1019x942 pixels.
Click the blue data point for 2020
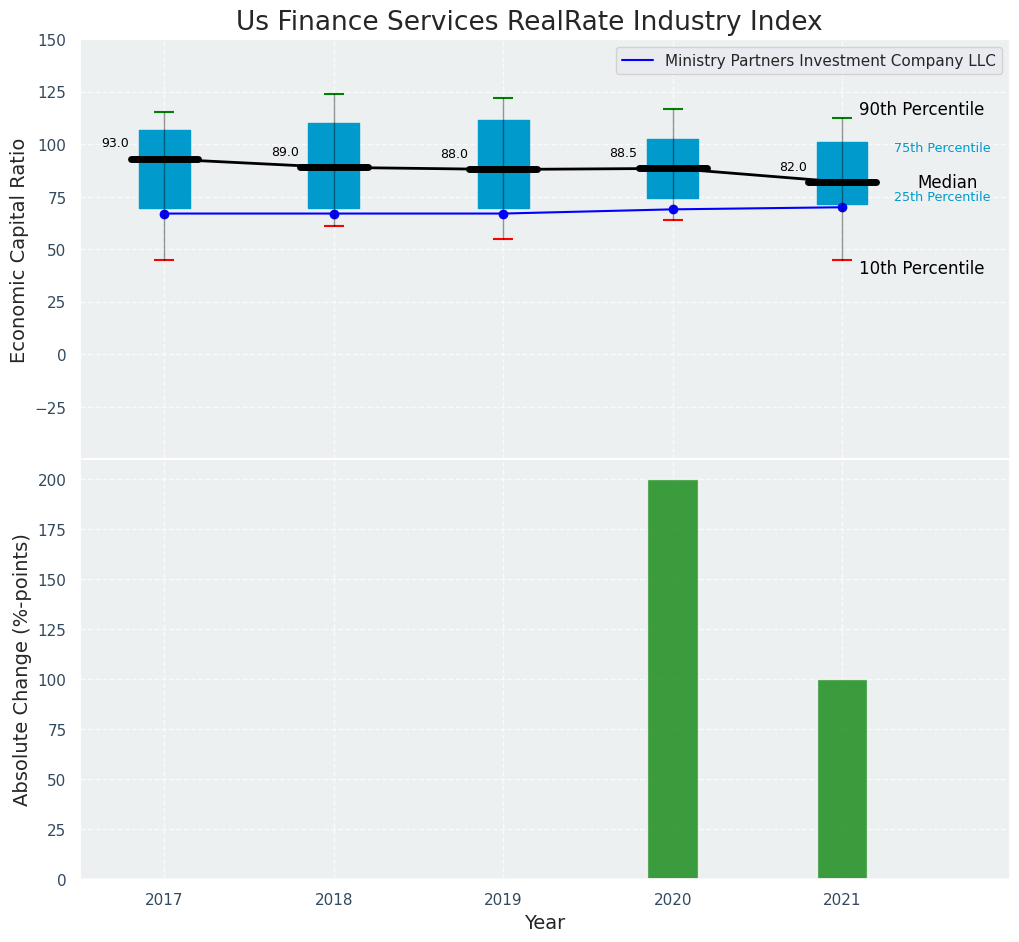coord(673,209)
